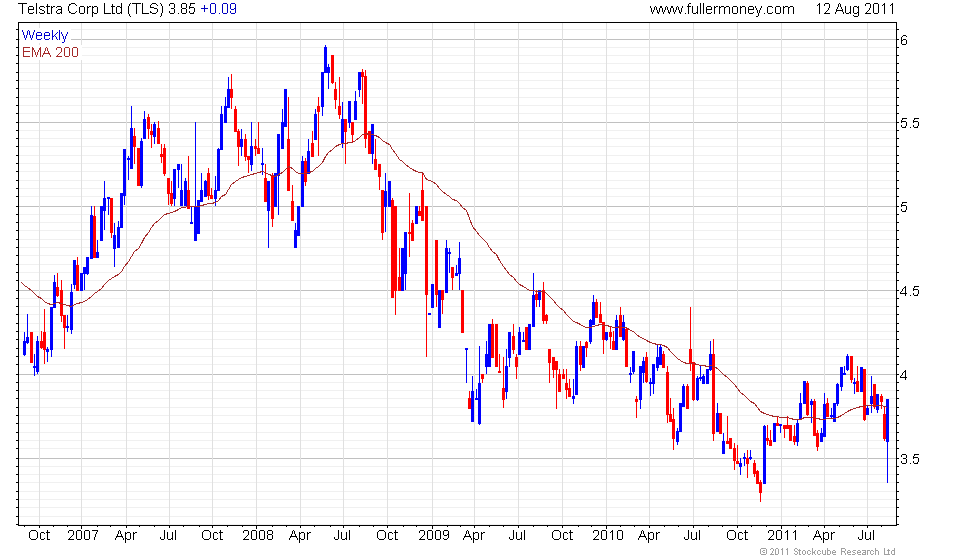980x560 pixels.
Task: Click the 12 Aug 2011 date label
Action: [x=855, y=9]
